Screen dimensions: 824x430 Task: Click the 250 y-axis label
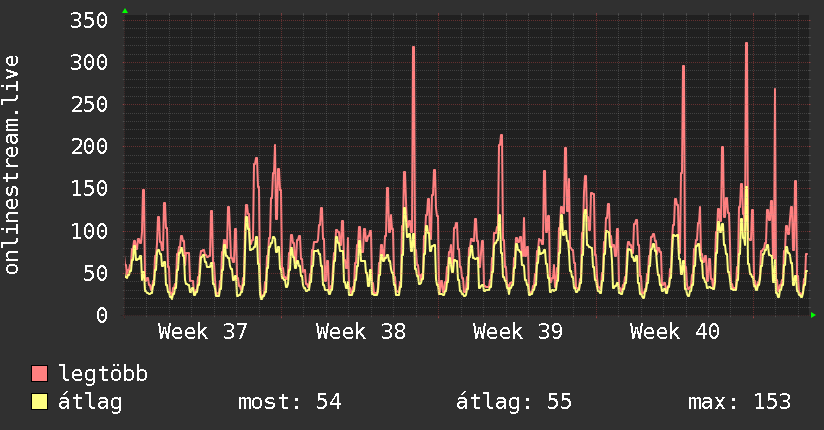coord(89,105)
